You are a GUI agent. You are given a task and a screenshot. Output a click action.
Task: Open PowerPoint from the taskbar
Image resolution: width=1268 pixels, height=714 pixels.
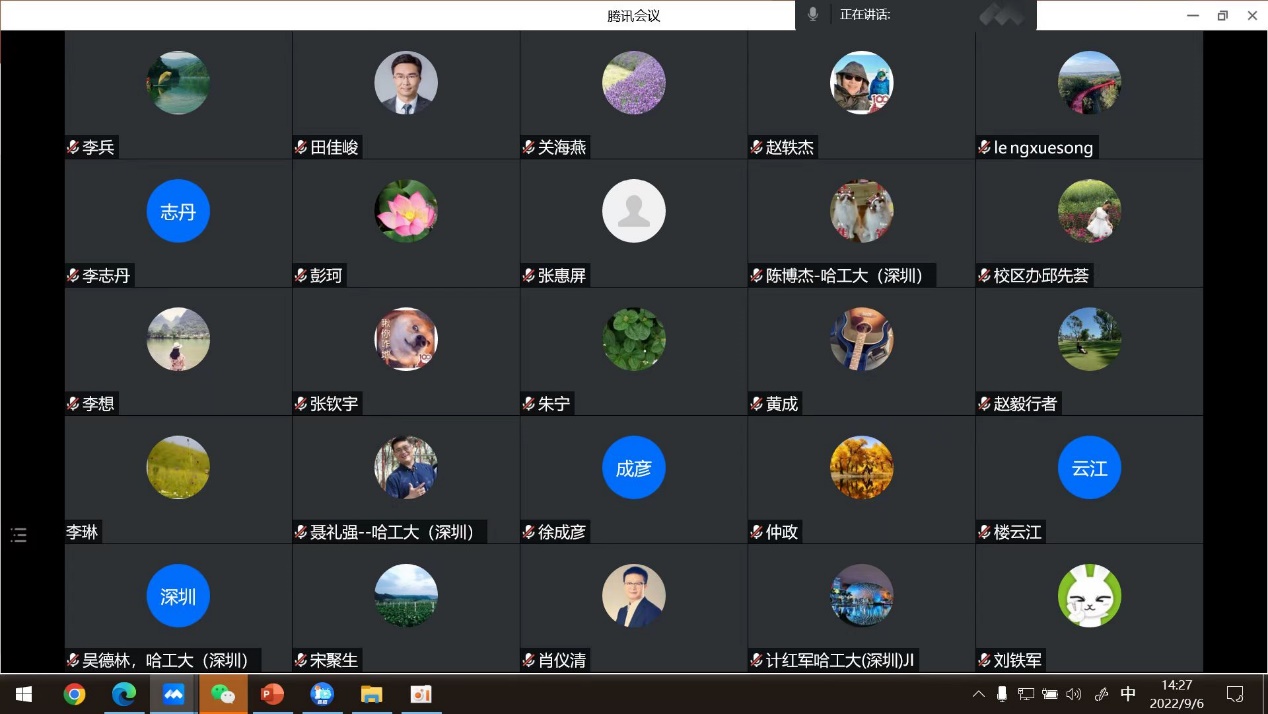click(272, 694)
